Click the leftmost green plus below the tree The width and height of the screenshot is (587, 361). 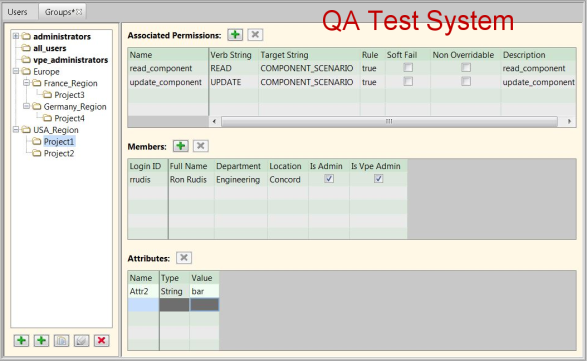point(21,340)
